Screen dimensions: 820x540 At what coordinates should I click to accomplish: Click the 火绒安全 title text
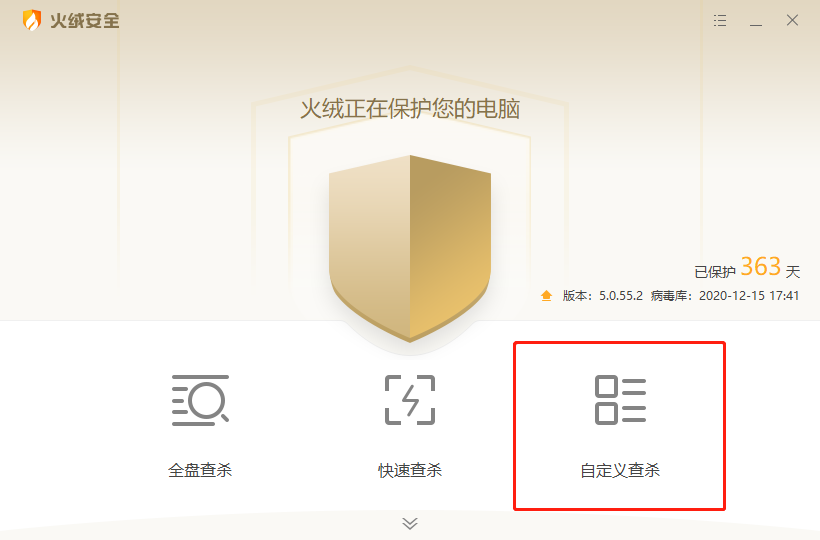tap(85, 21)
